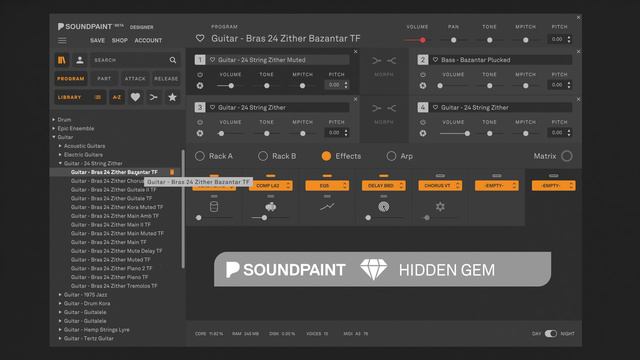
Task: Expand the Drum category
Action: coord(53,120)
